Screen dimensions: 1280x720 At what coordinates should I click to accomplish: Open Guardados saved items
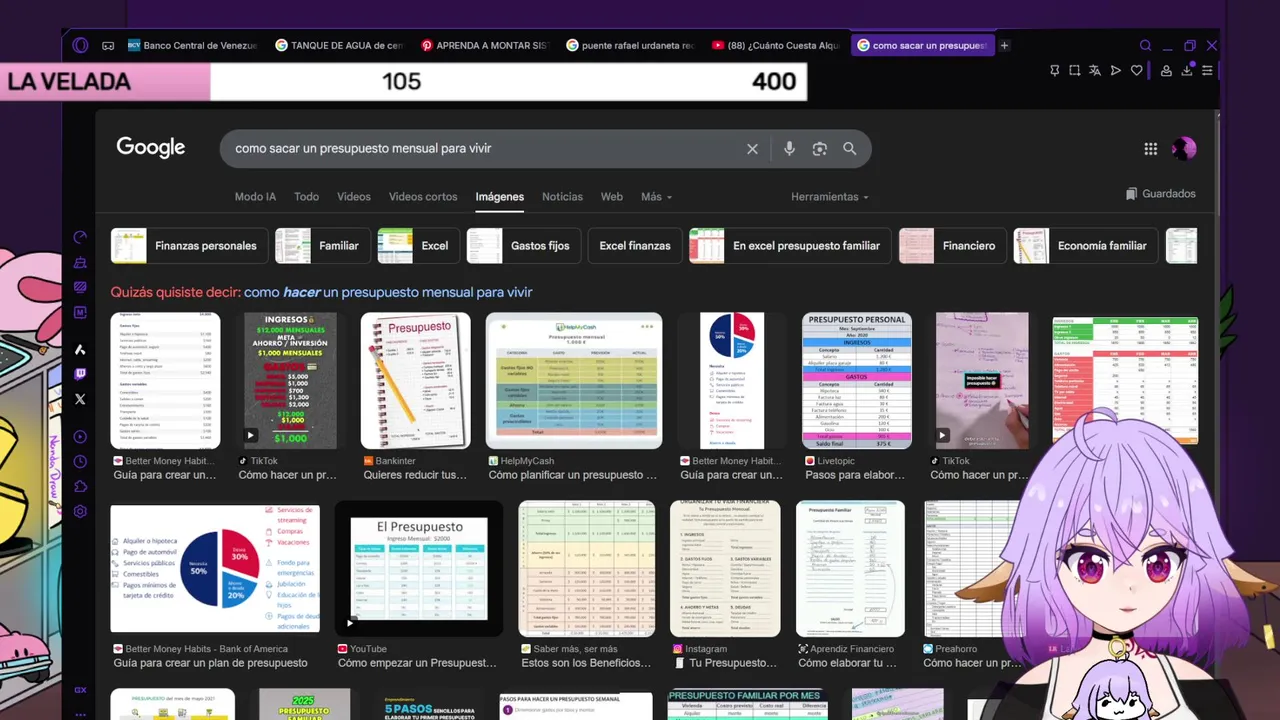click(1160, 194)
